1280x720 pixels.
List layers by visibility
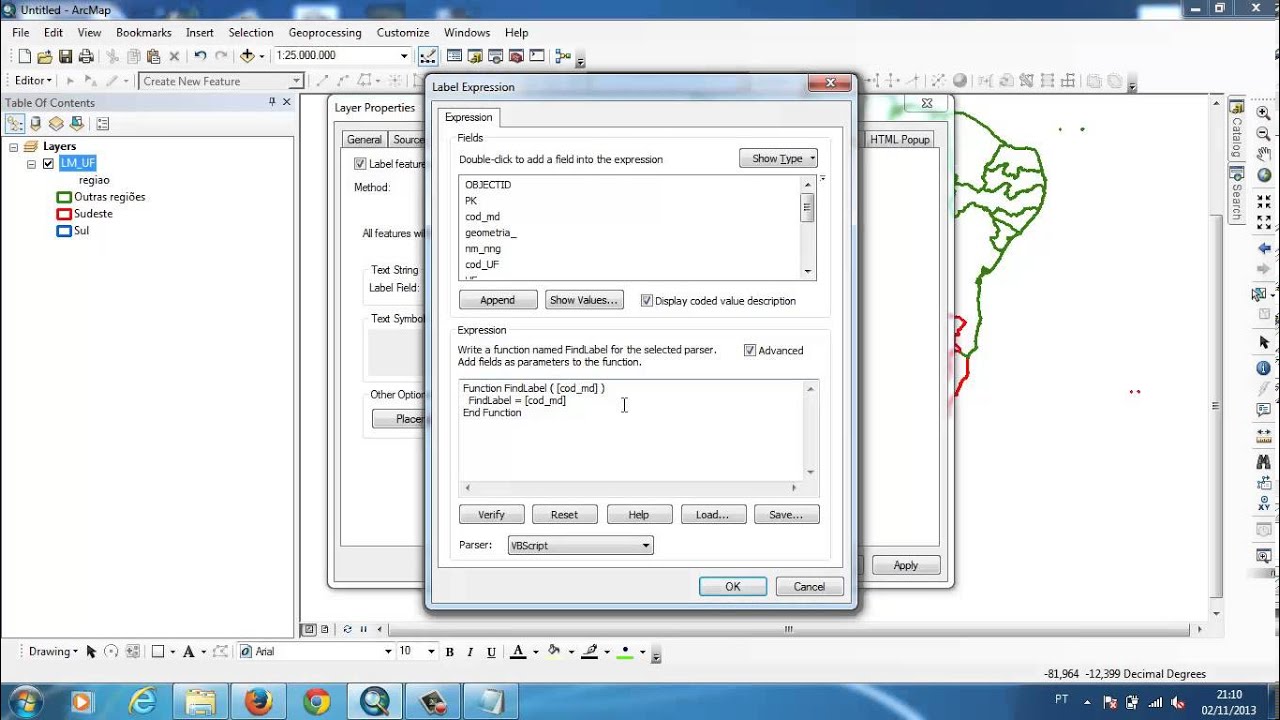(x=56, y=124)
